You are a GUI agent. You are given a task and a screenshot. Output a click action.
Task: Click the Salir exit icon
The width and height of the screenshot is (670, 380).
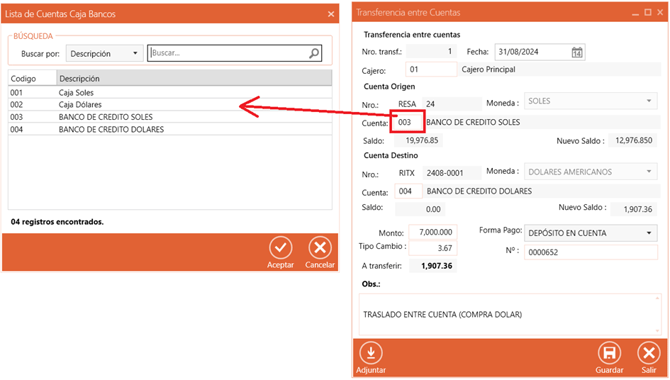tap(649, 353)
